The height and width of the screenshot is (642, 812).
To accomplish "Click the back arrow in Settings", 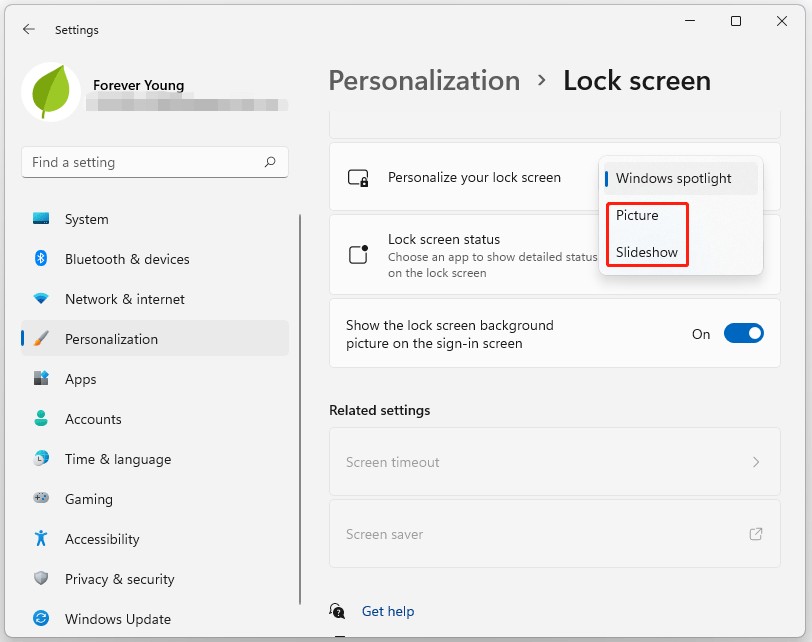I will [28, 30].
